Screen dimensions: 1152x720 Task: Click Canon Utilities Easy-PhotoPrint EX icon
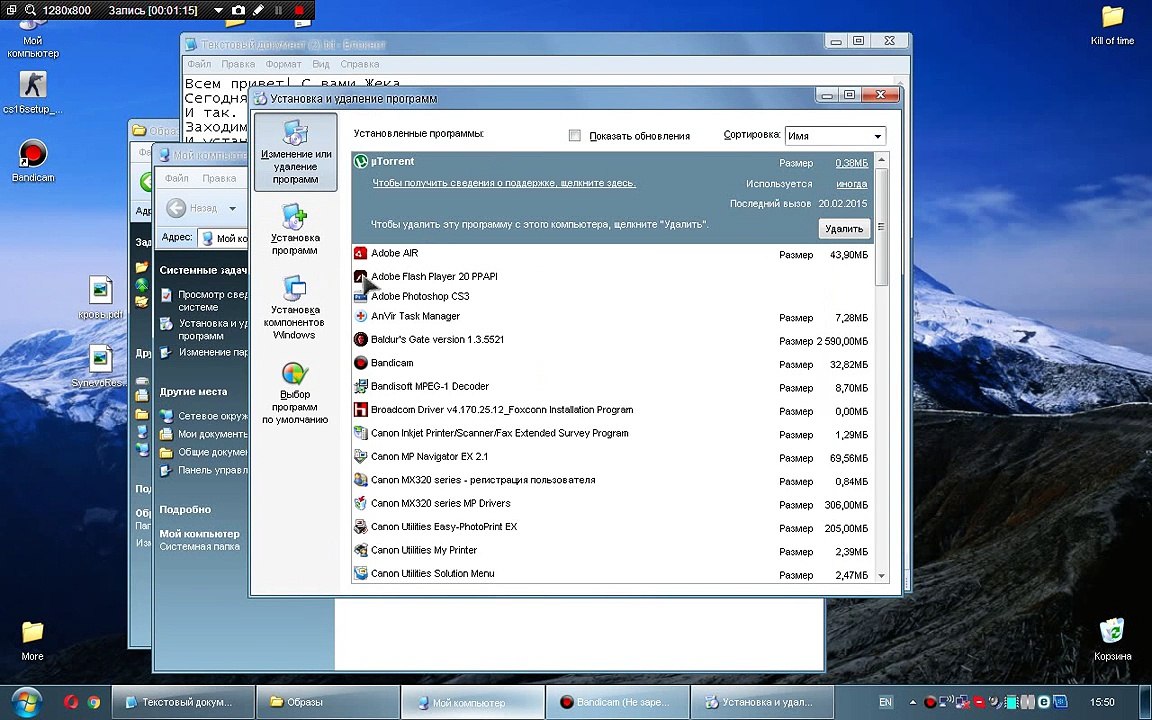[x=361, y=527]
